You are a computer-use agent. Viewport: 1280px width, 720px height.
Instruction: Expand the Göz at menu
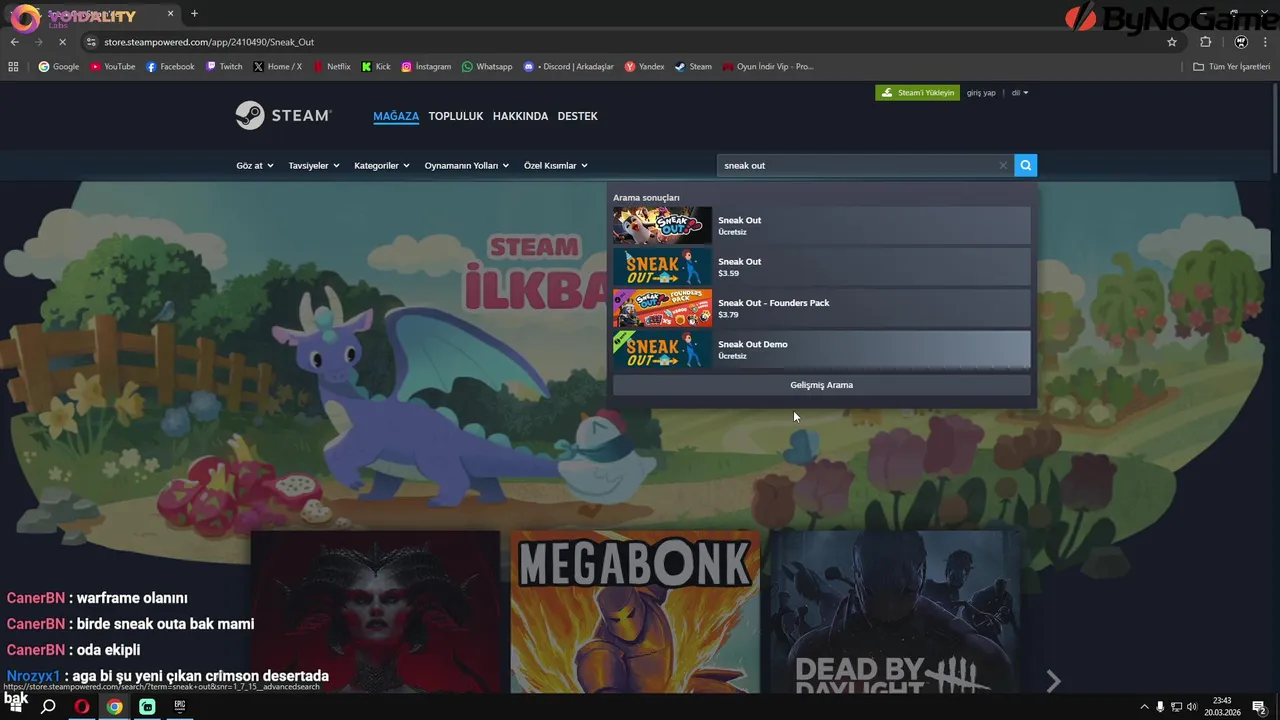point(254,165)
